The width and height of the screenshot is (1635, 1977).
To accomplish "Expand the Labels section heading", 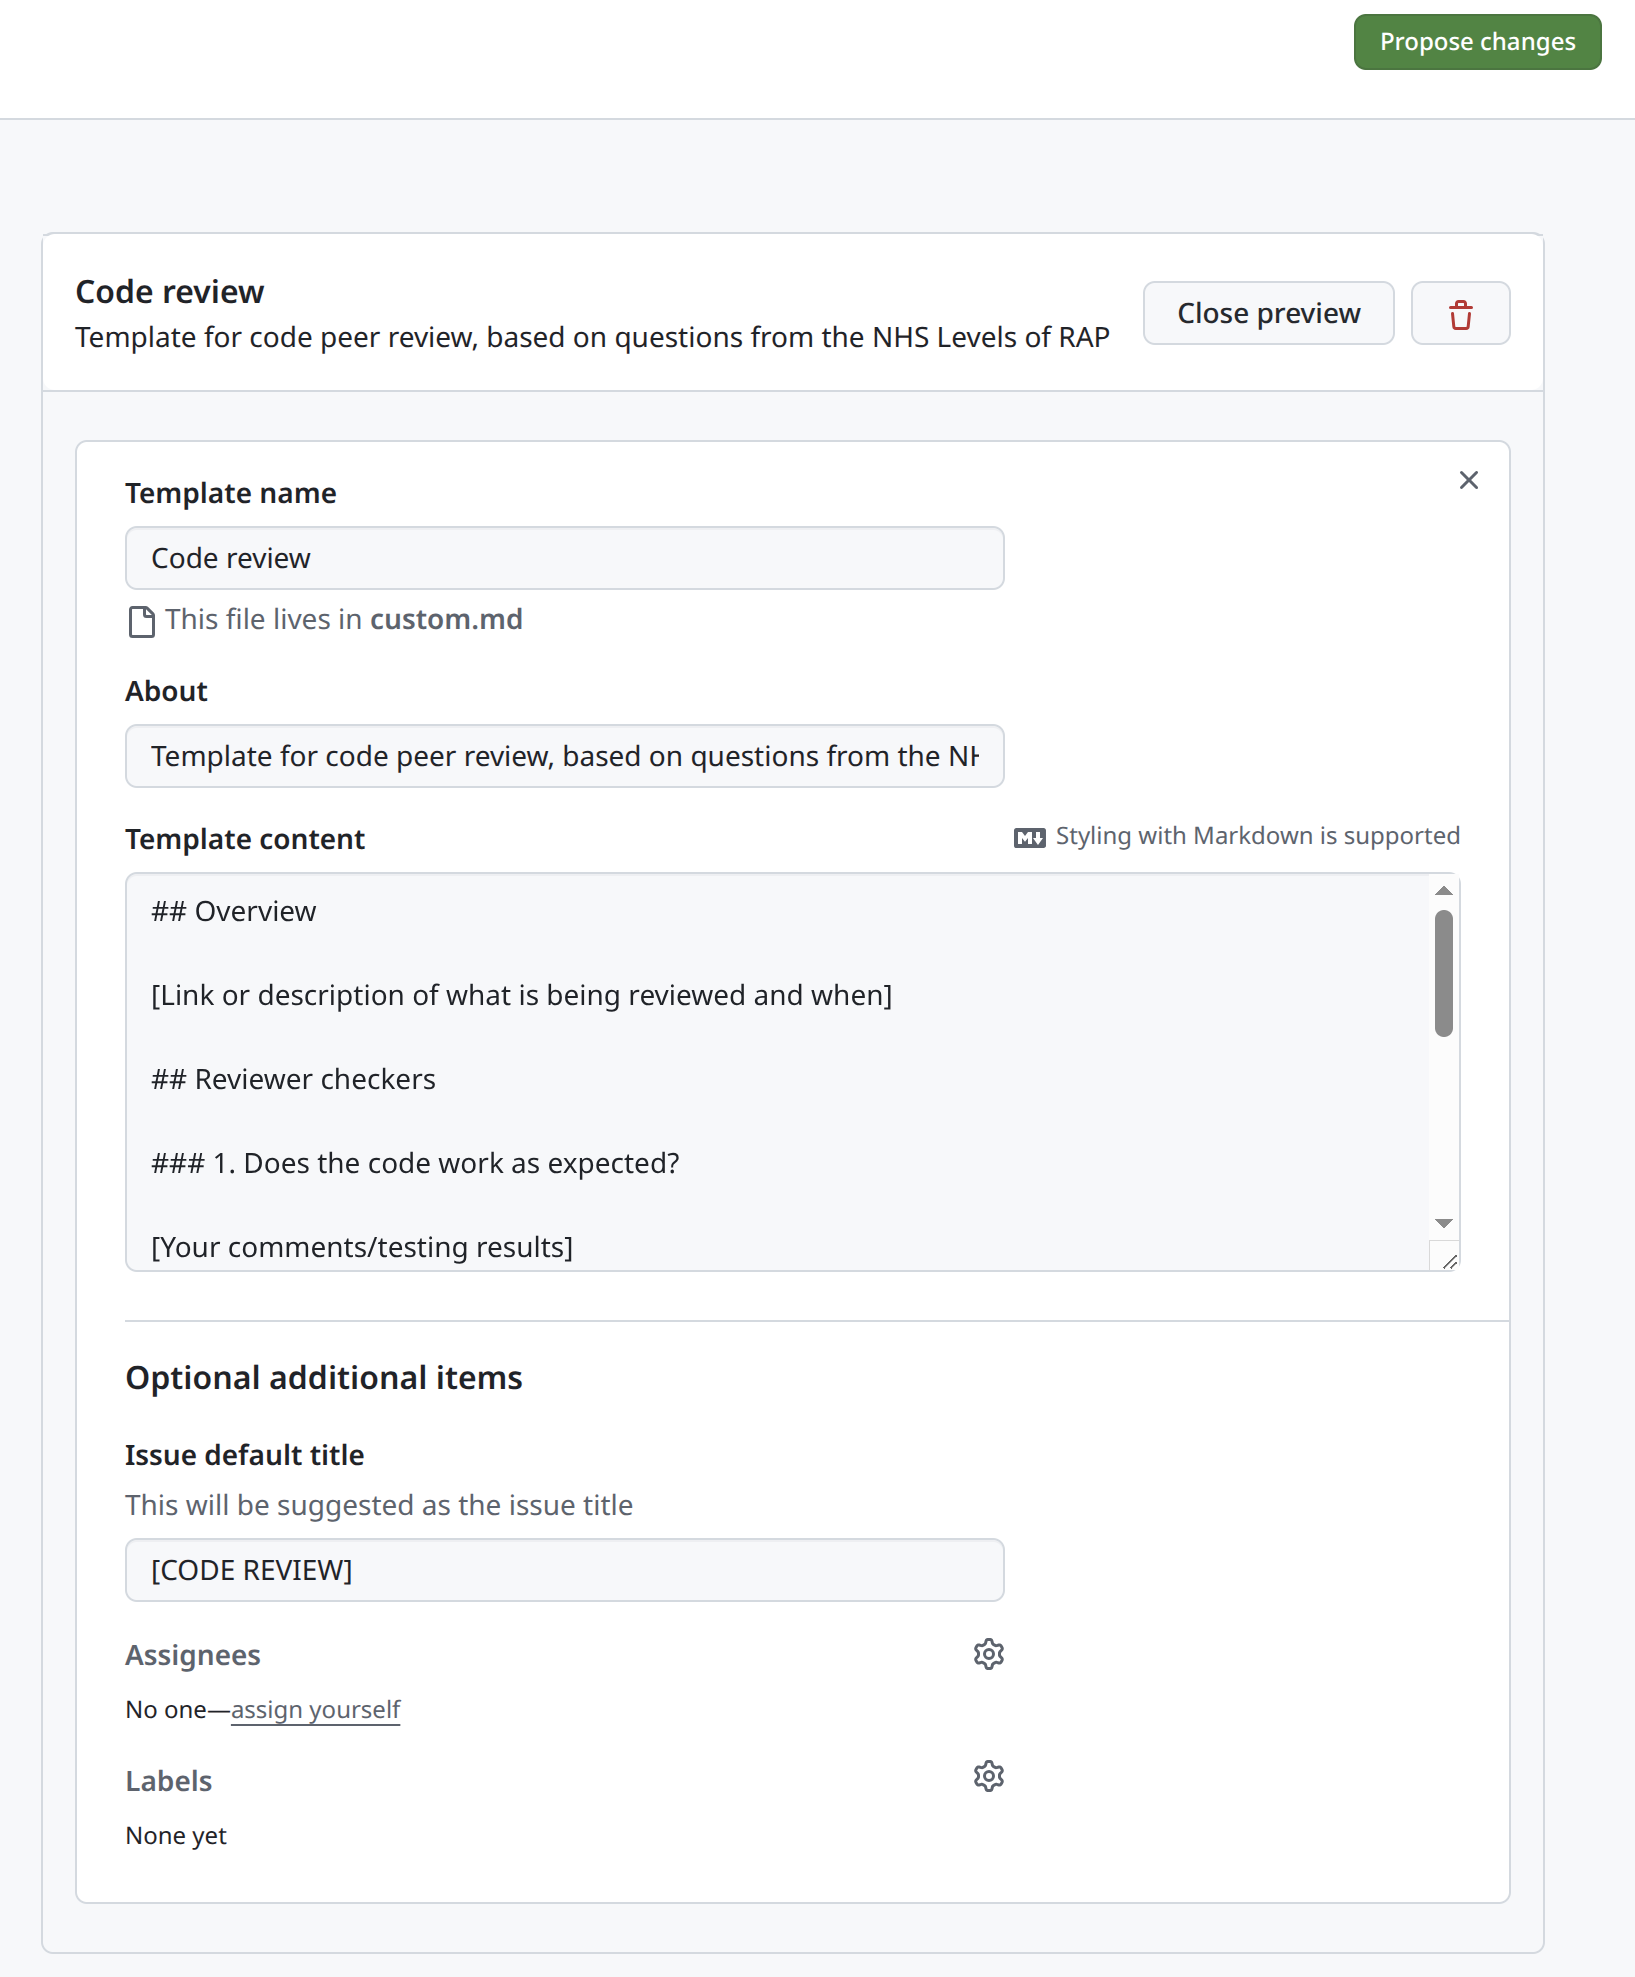I will point(169,1781).
